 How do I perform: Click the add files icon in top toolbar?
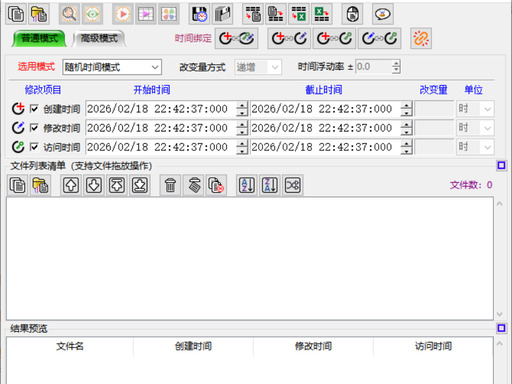(x=16, y=14)
